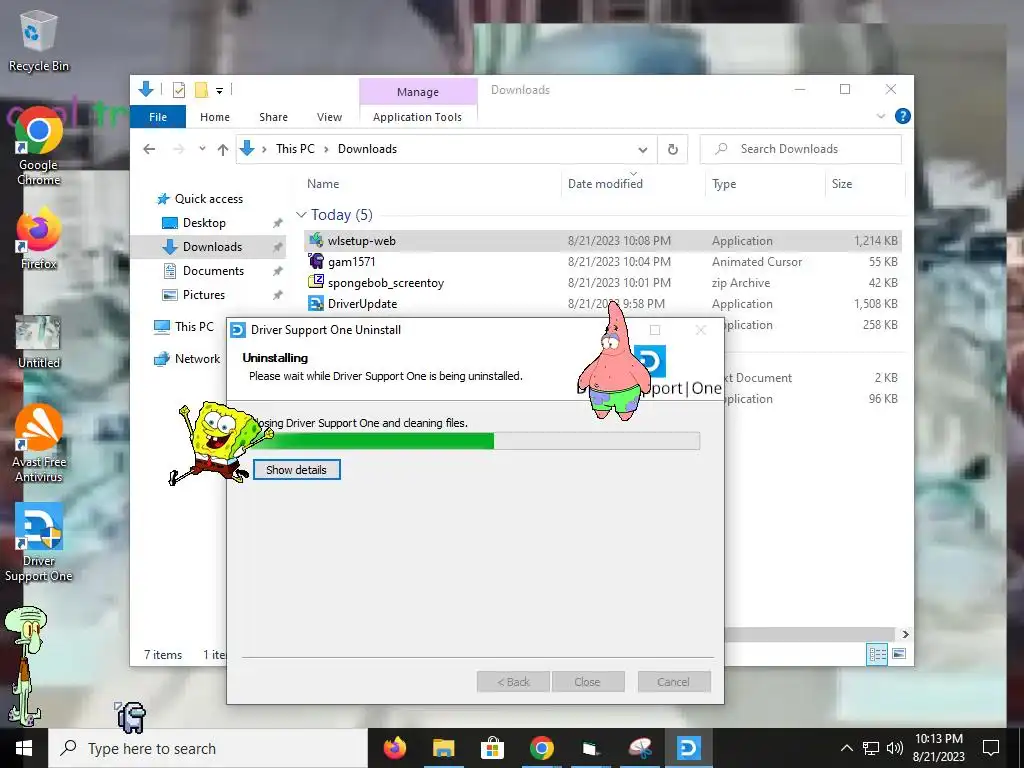Screen dimensions: 1024x768
Task: Click Show details in uninstaller
Action: 296,470
